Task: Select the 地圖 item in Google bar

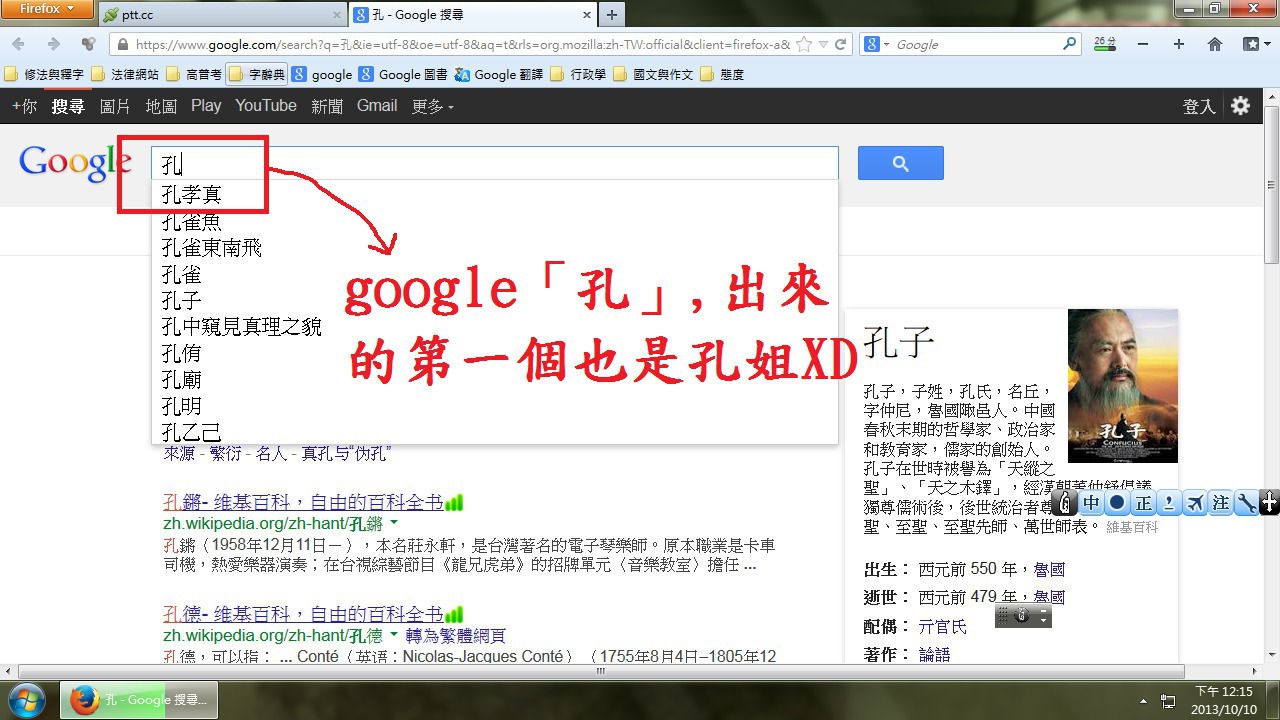Action: click(x=161, y=106)
